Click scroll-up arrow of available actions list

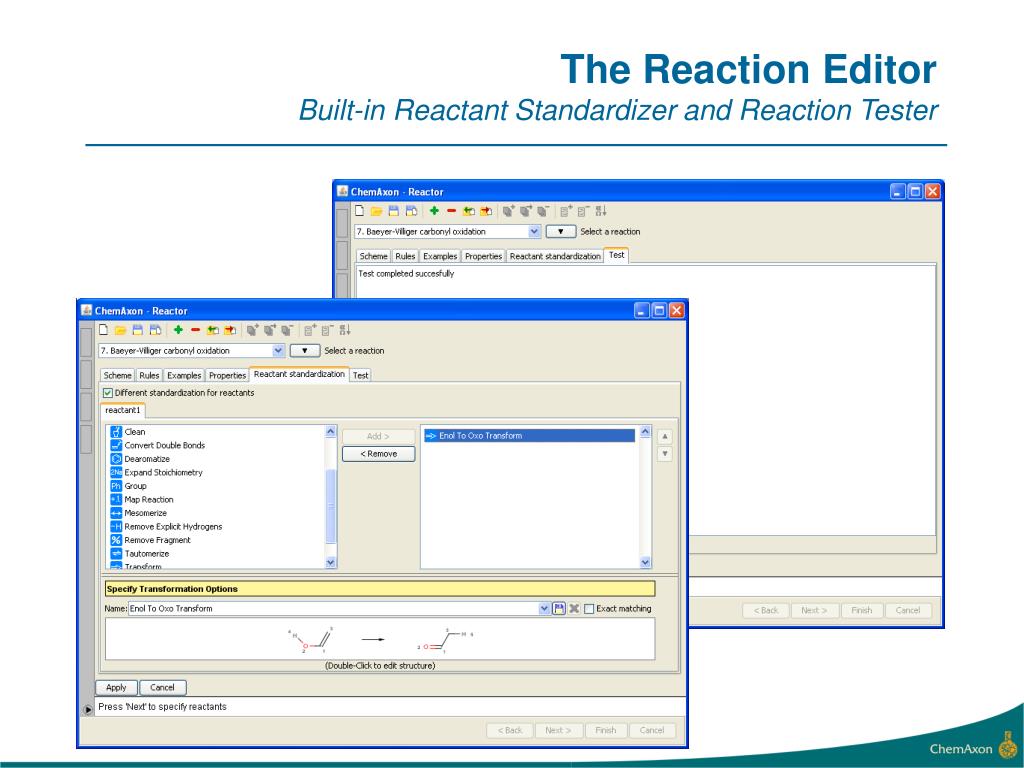point(330,432)
